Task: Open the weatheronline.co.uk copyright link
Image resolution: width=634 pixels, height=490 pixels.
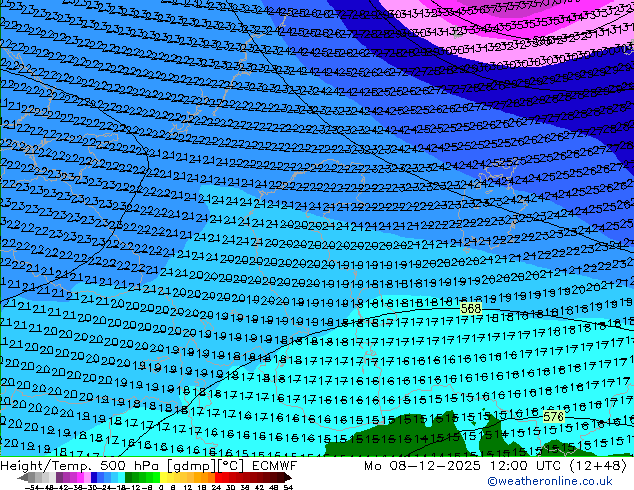Action: pyautogui.click(x=550, y=481)
